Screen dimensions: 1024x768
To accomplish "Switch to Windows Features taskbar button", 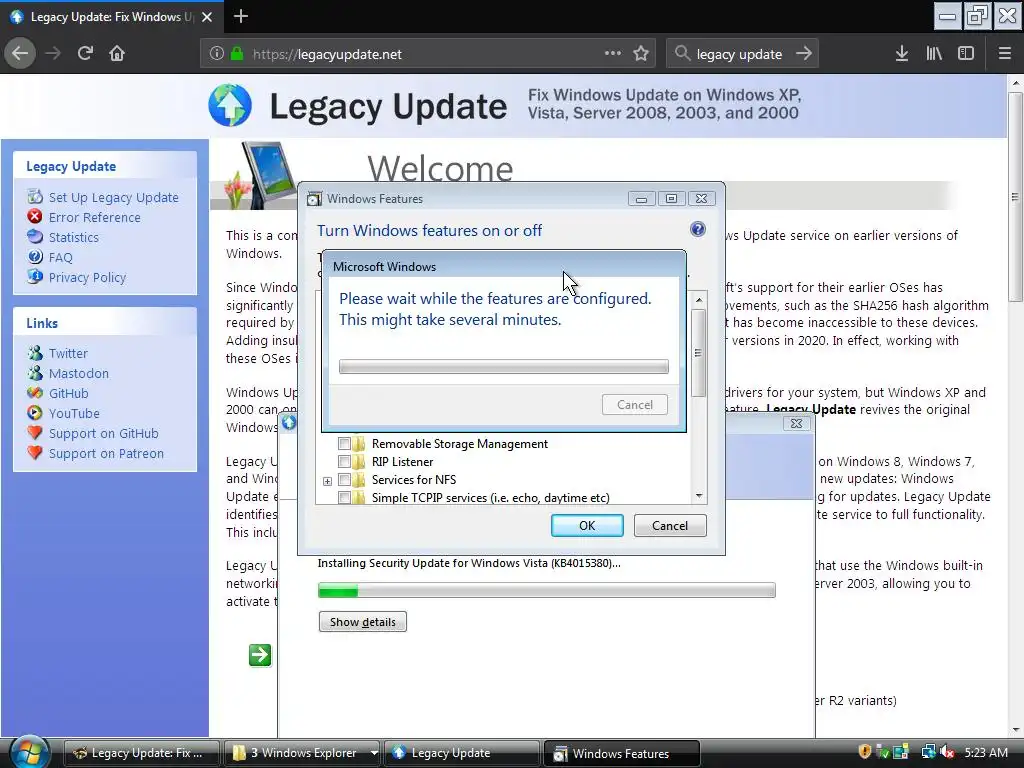I will [x=622, y=753].
